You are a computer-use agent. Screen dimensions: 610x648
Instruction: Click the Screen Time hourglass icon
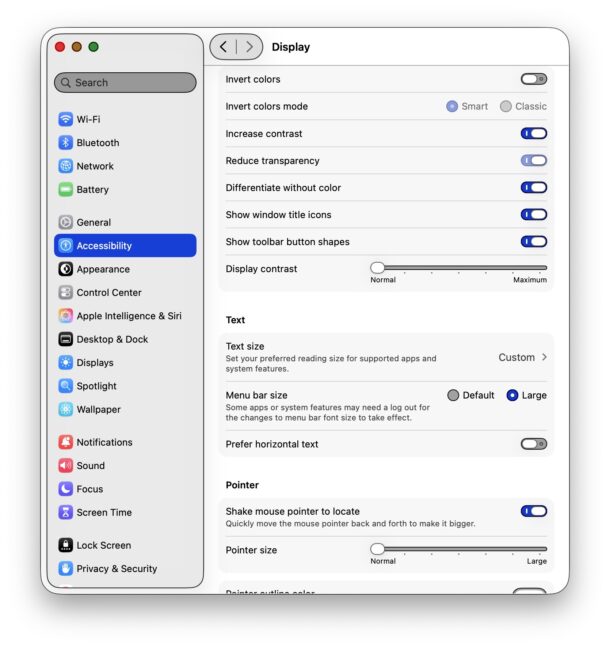pos(66,512)
